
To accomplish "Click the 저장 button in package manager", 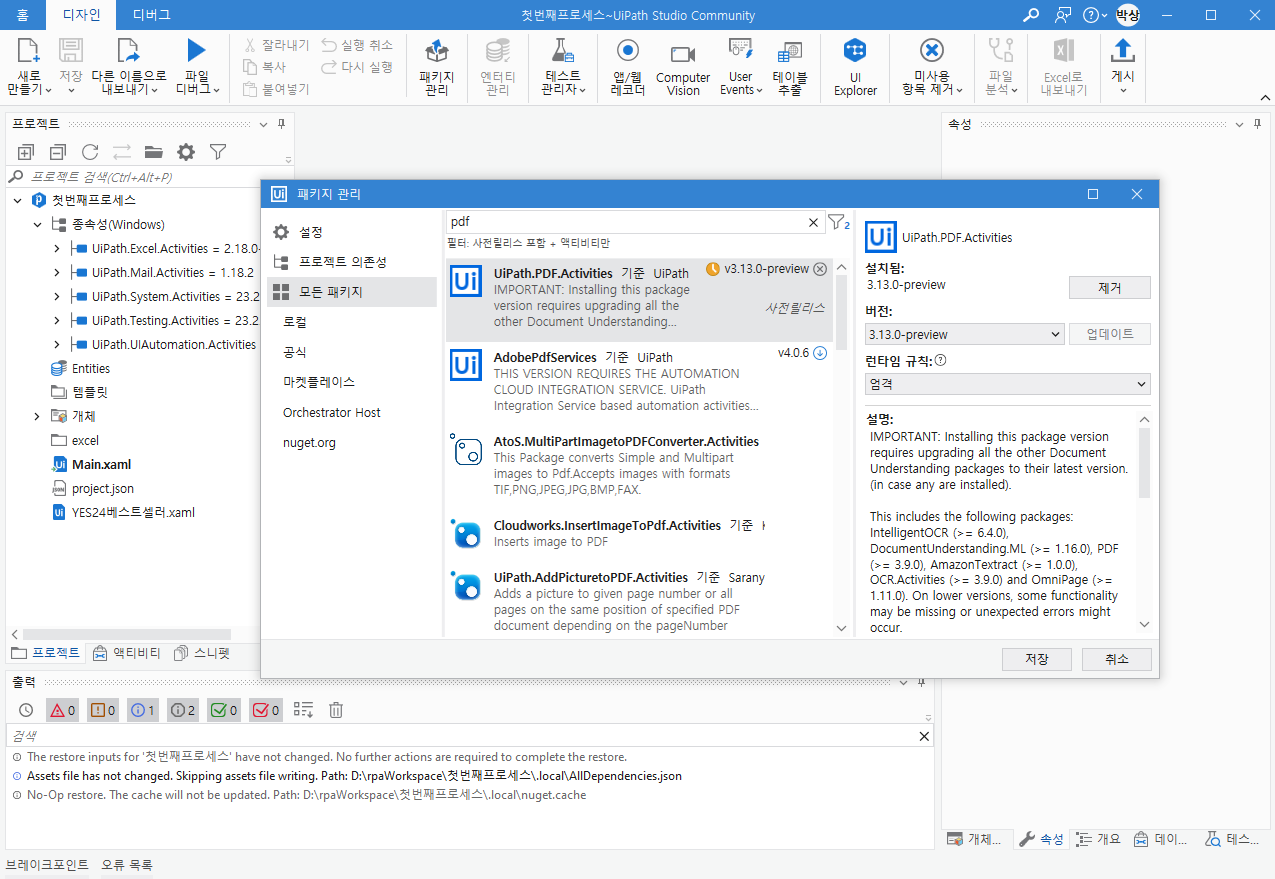I will pos(1036,660).
